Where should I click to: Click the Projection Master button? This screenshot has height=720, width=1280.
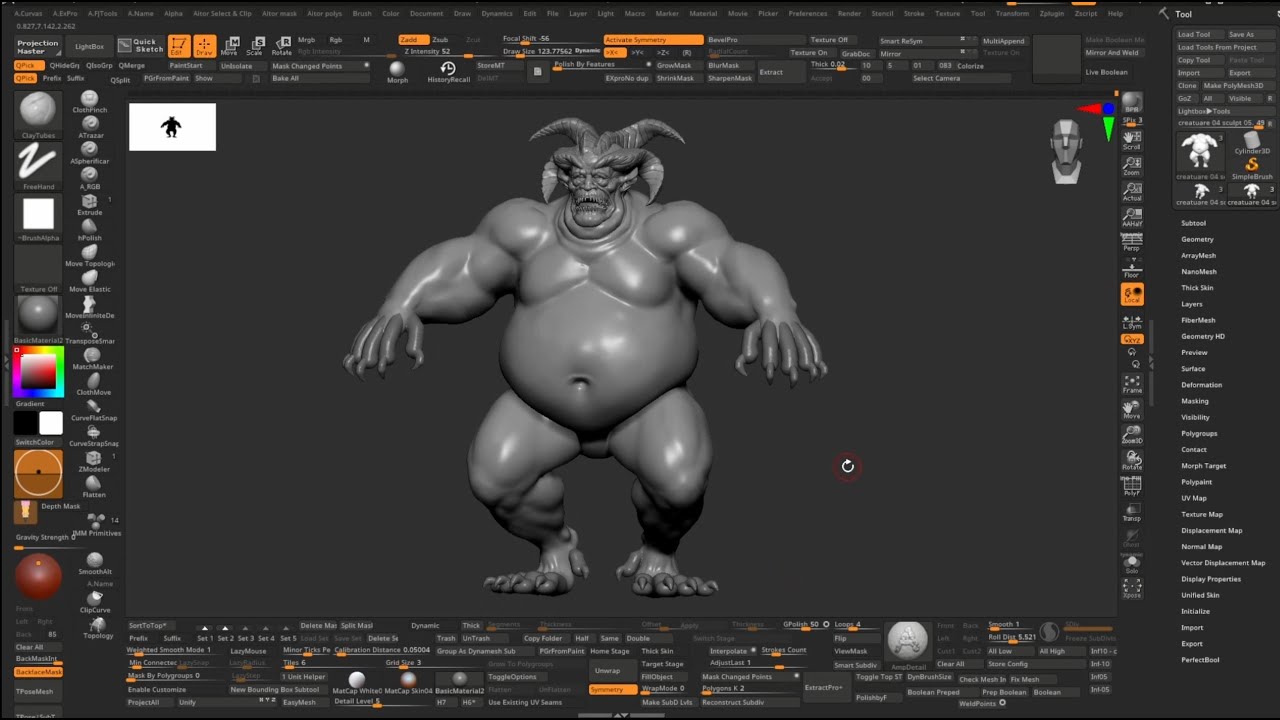point(38,47)
